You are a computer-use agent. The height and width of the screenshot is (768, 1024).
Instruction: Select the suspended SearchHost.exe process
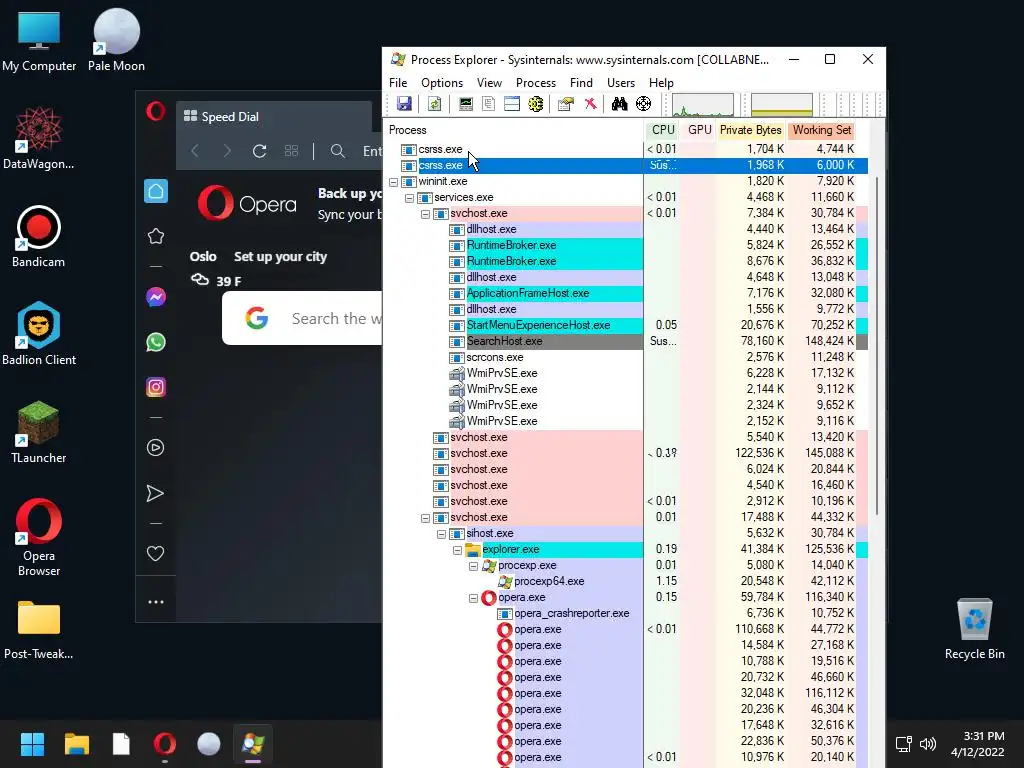(504, 341)
